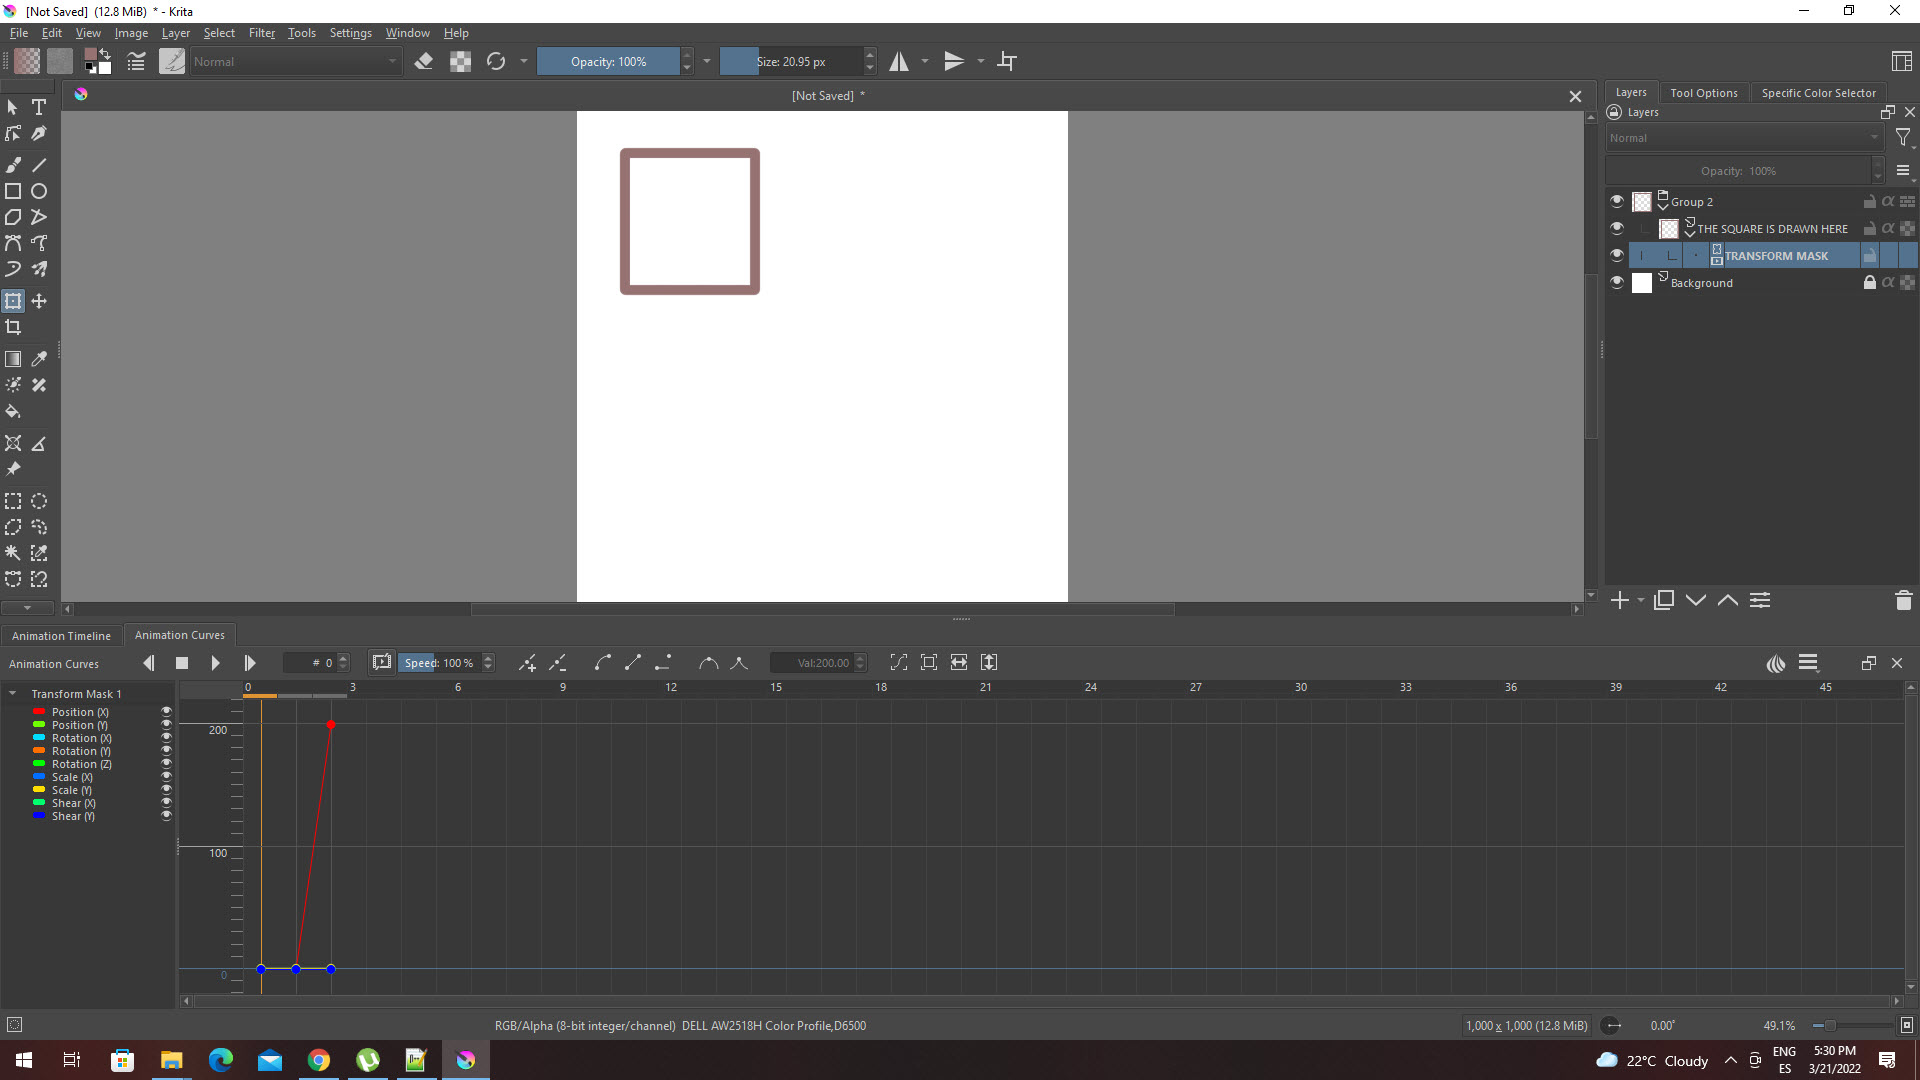The image size is (1920, 1080).
Task: Delete the selected layer
Action: (1903, 600)
